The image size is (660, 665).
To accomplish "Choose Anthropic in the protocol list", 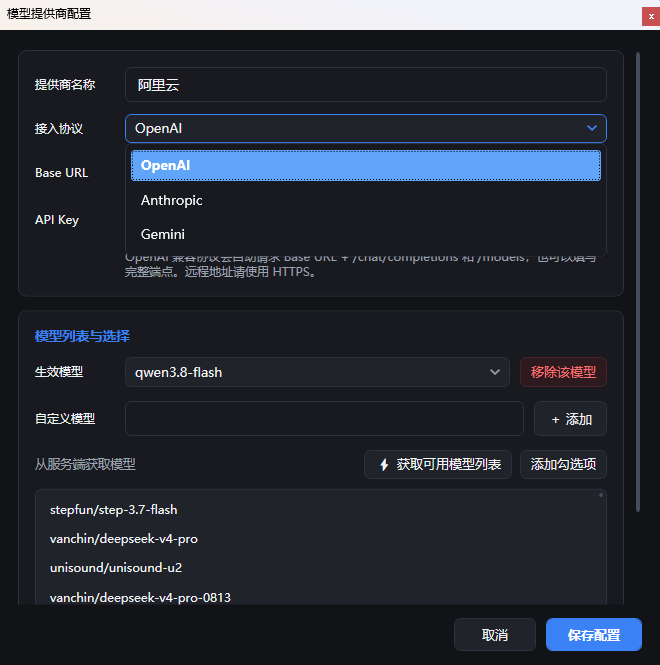I will tap(366, 200).
